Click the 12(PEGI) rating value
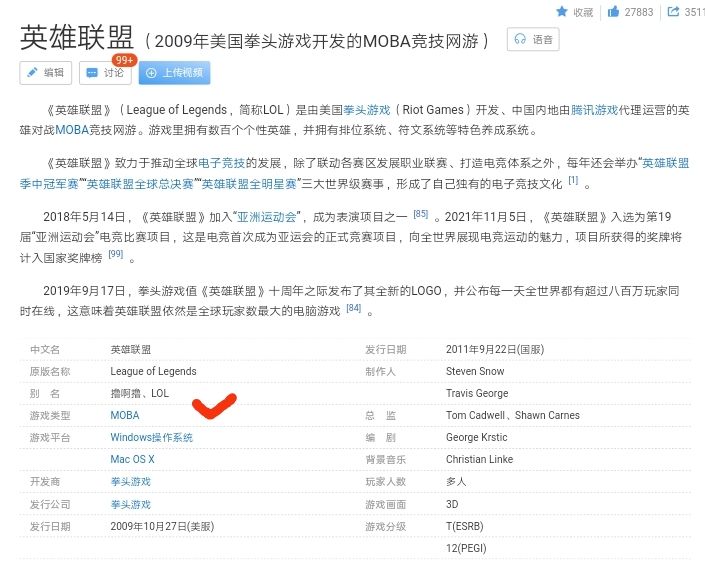This screenshot has width=705, height=582. (x=466, y=548)
